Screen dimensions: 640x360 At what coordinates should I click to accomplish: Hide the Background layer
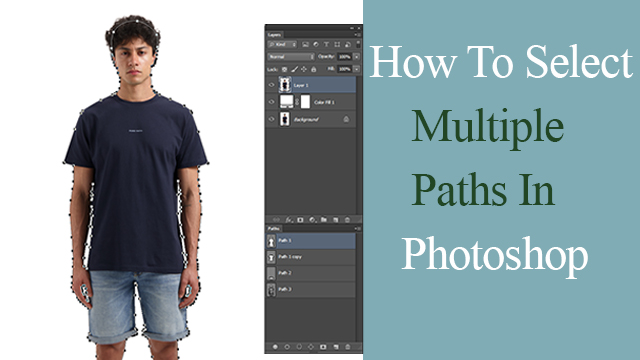point(271,119)
